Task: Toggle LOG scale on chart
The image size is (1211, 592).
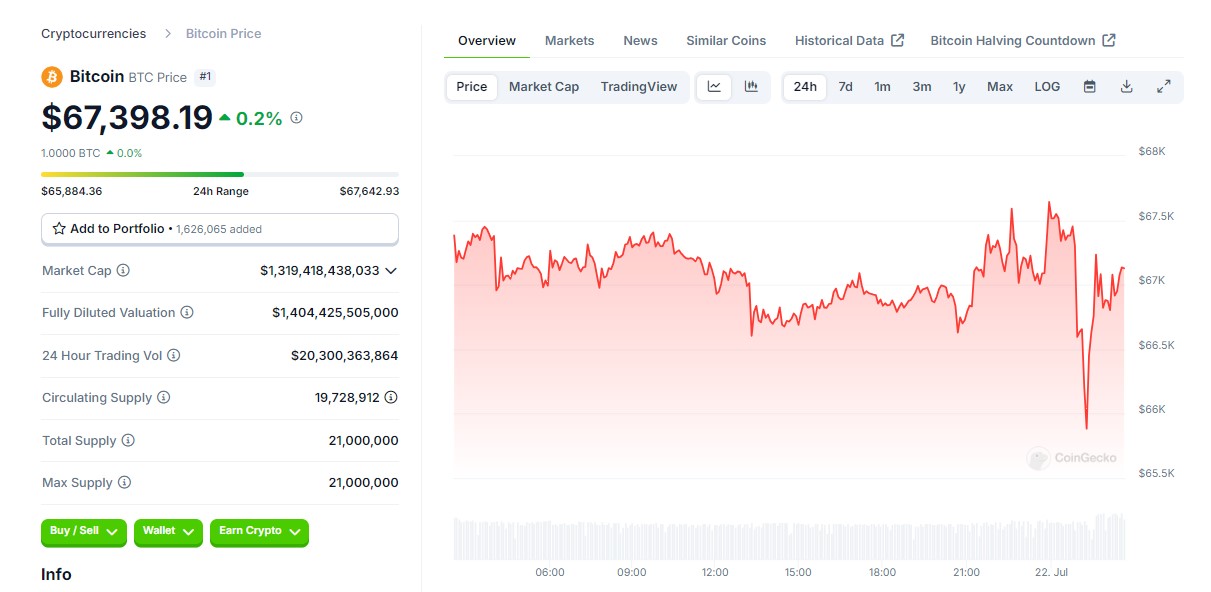Action: (1047, 87)
